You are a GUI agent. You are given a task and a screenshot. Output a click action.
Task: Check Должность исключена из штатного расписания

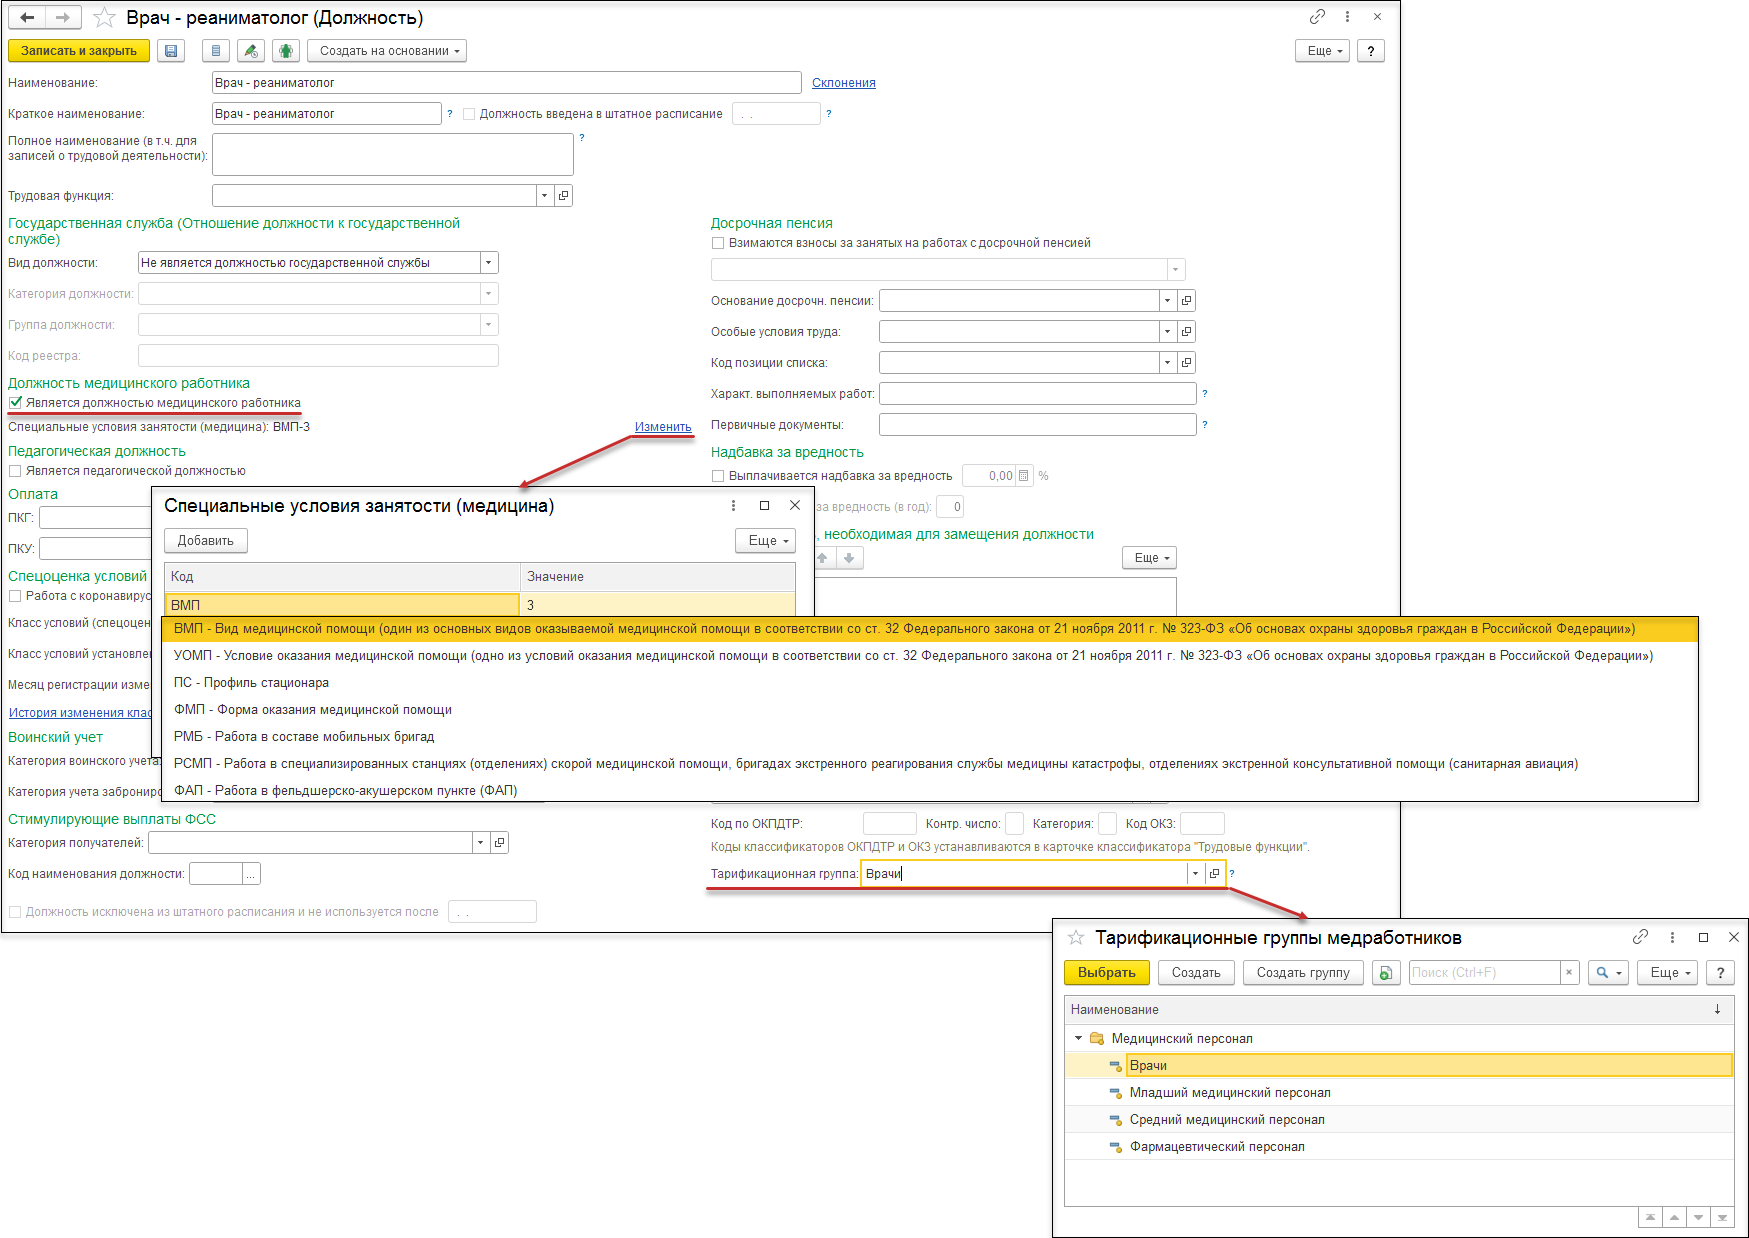coord(15,912)
